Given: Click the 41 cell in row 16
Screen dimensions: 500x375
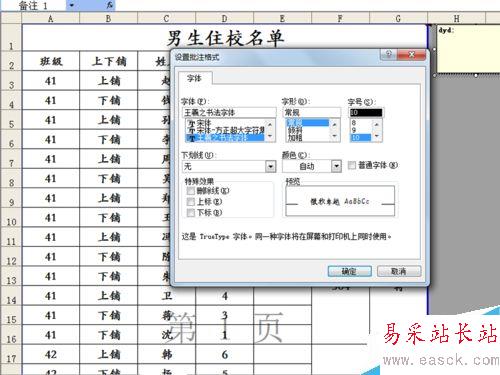Looking at the screenshot, I should (51, 335).
